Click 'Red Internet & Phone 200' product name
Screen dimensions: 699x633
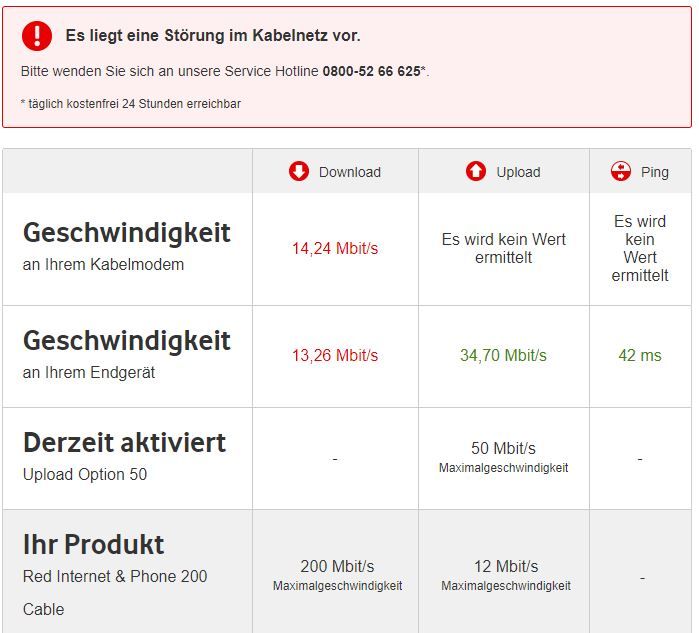click(x=115, y=576)
